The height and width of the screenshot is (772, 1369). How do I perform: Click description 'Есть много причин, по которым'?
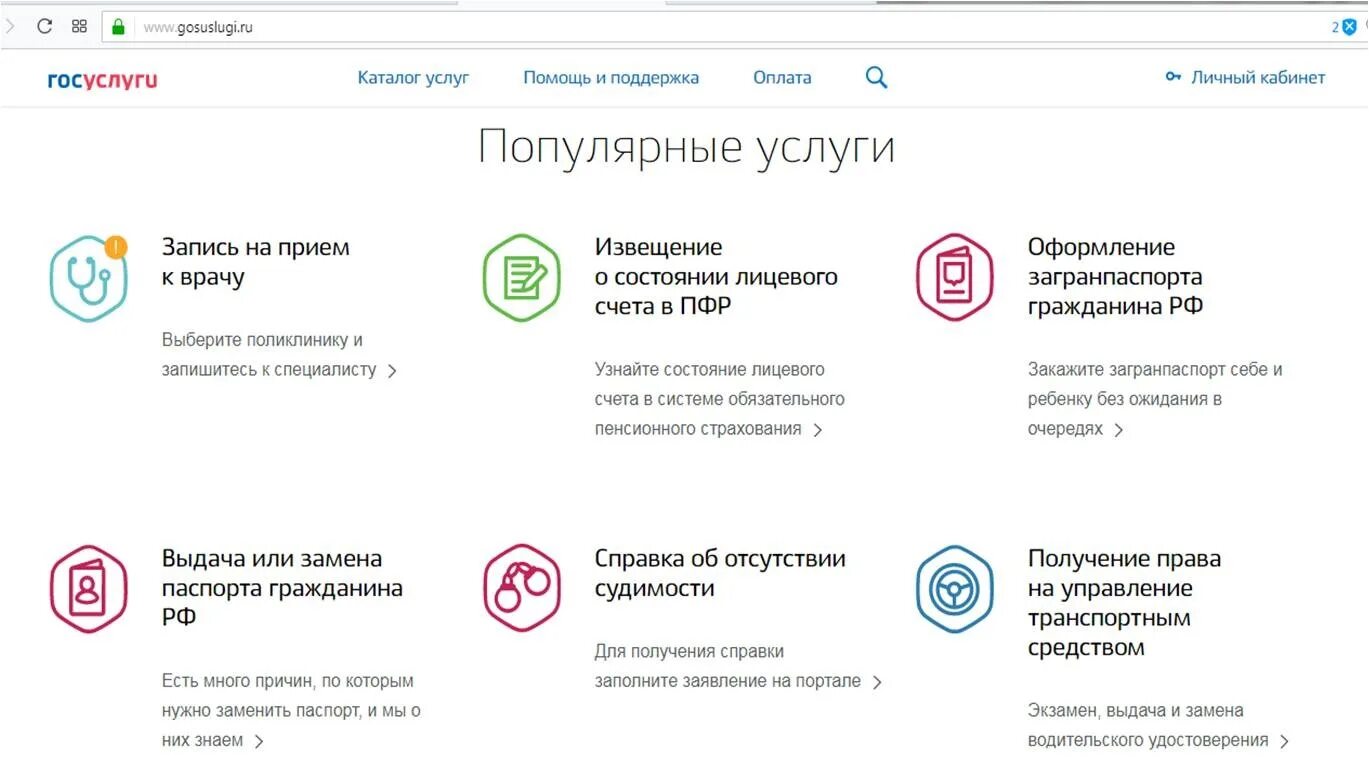(291, 710)
